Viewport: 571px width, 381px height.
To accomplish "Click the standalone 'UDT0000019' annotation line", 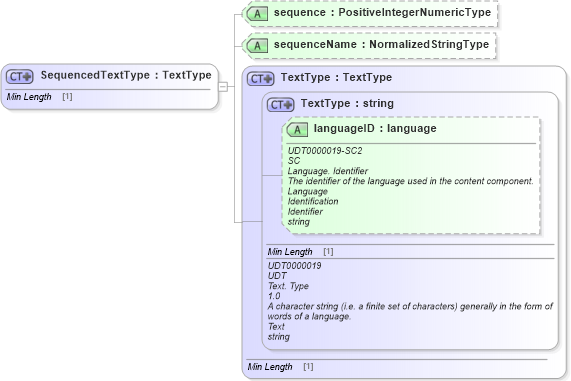I will click(x=294, y=266).
